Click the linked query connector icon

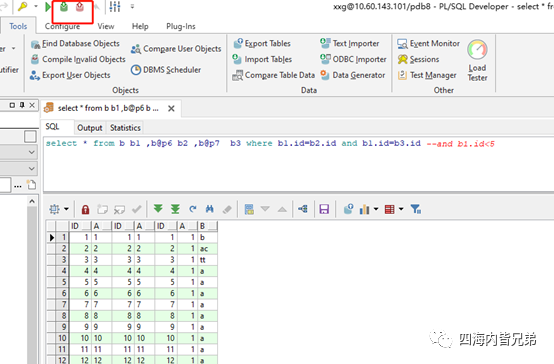coord(303,209)
